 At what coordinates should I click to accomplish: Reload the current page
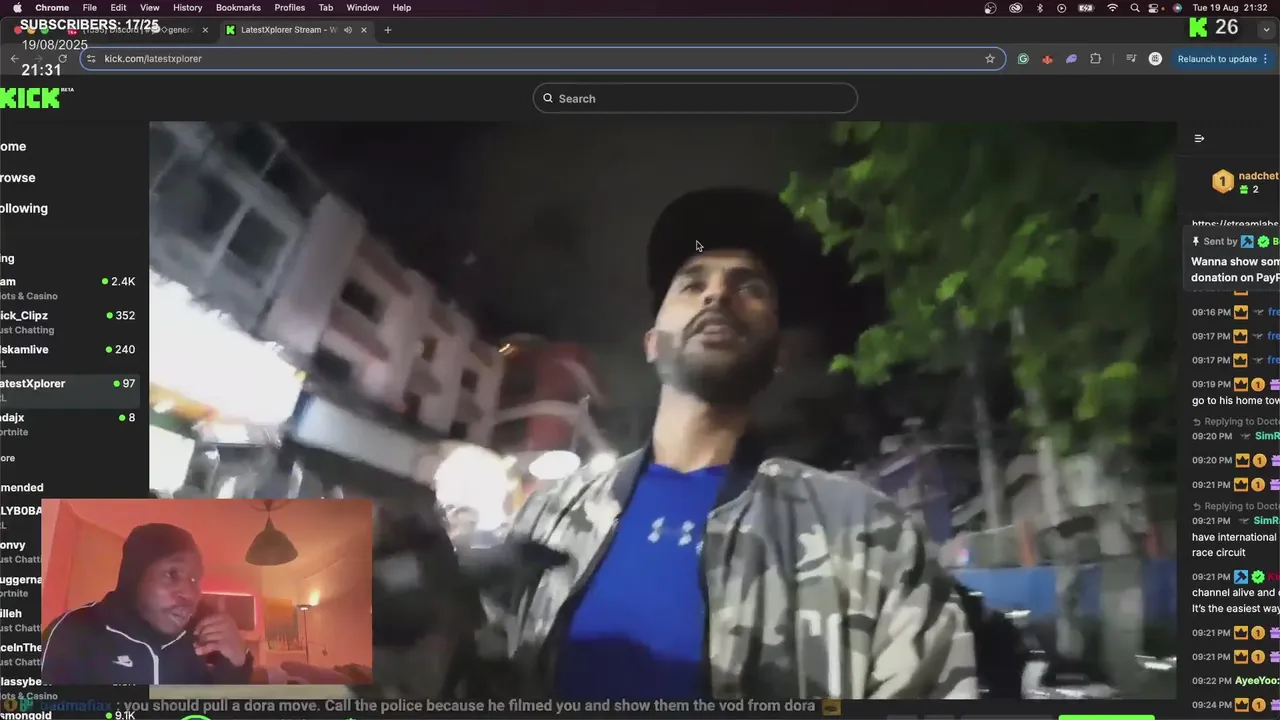coord(62,58)
